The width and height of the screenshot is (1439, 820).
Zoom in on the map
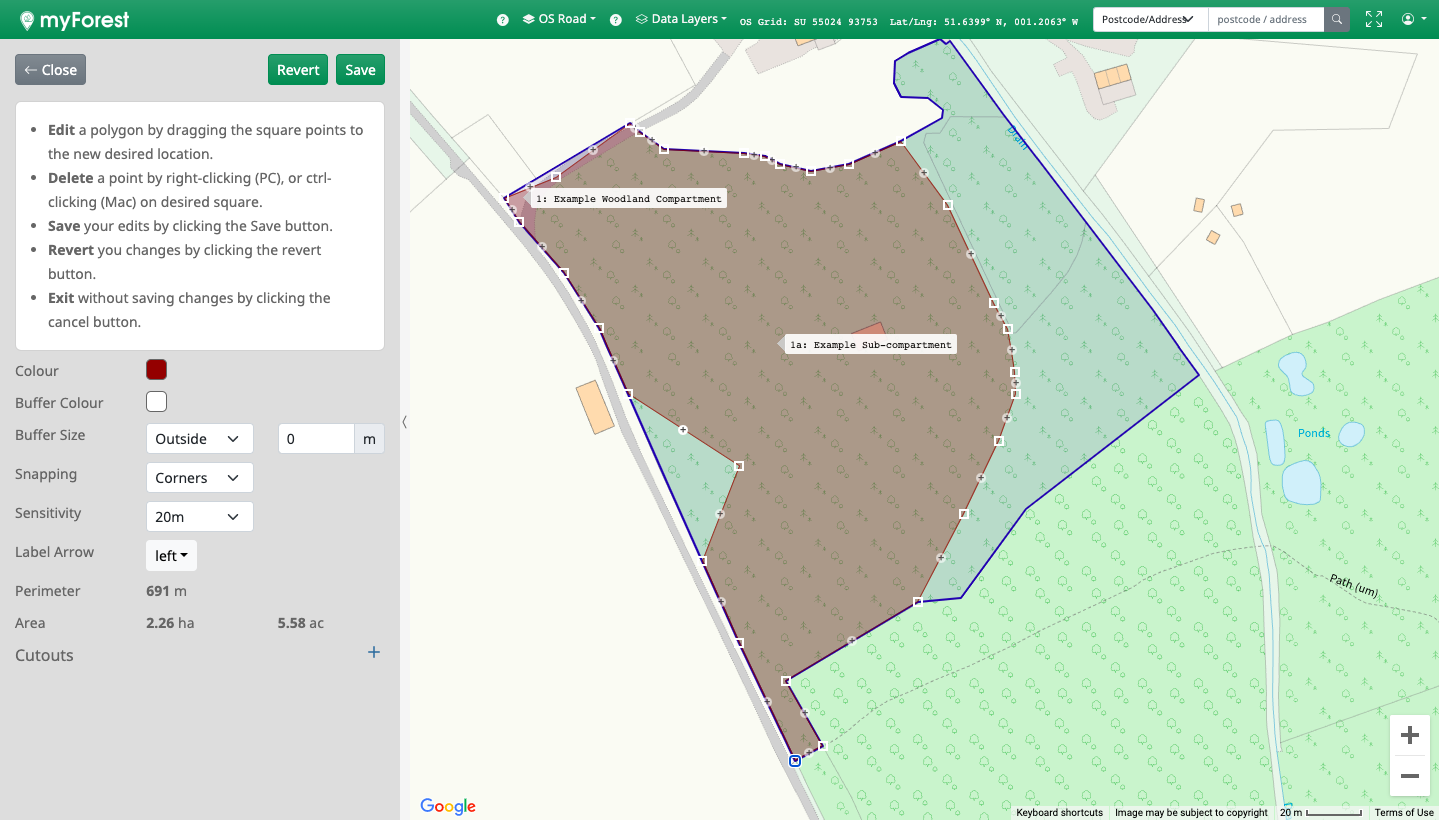tap(1409, 736)
